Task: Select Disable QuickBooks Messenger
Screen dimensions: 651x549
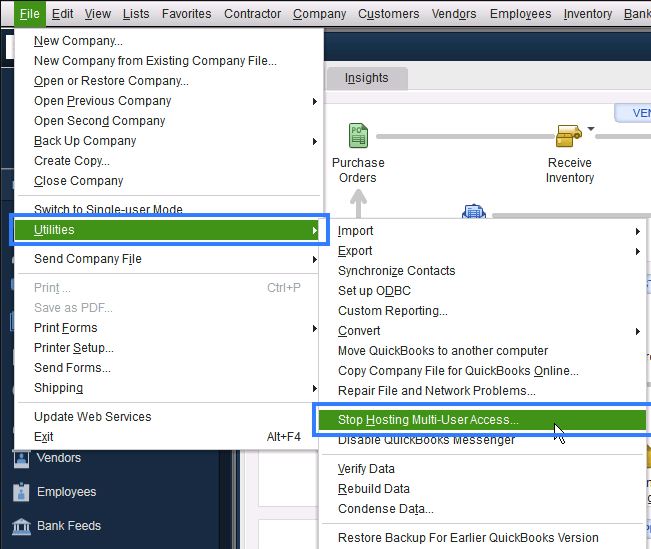Action: coord(482,440)
